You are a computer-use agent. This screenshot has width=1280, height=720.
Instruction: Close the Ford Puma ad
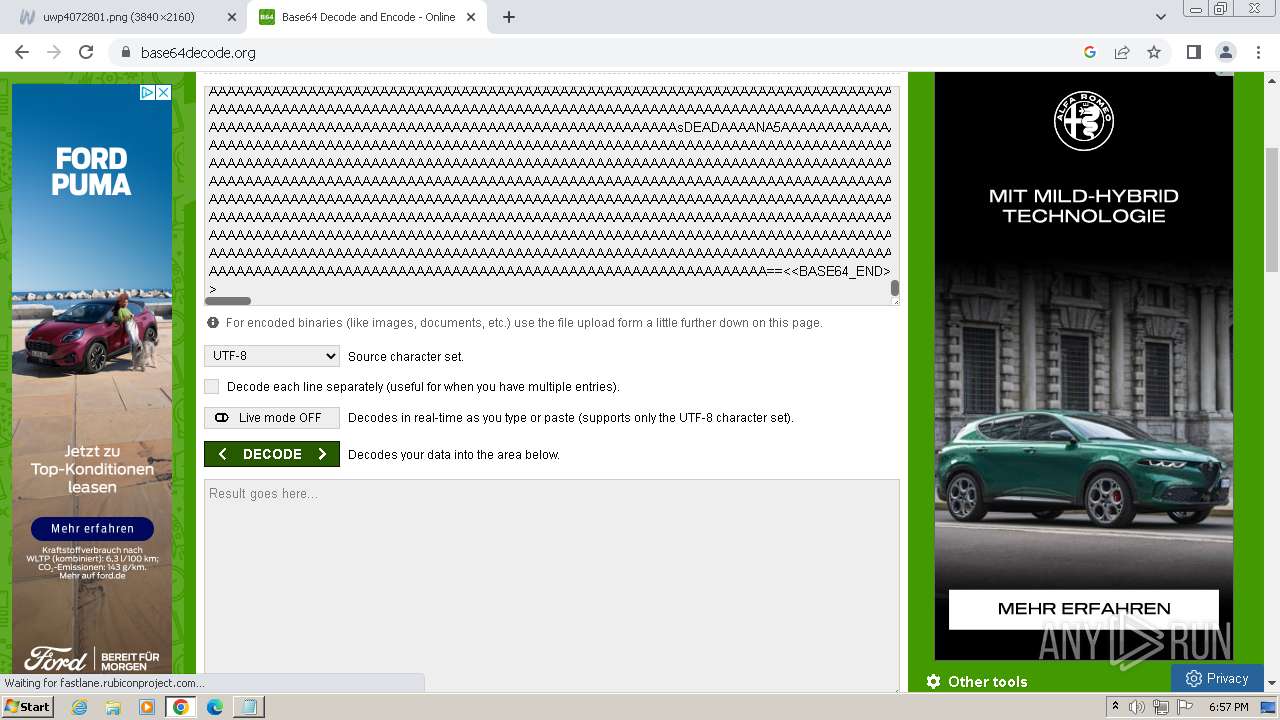click(163, 92)
